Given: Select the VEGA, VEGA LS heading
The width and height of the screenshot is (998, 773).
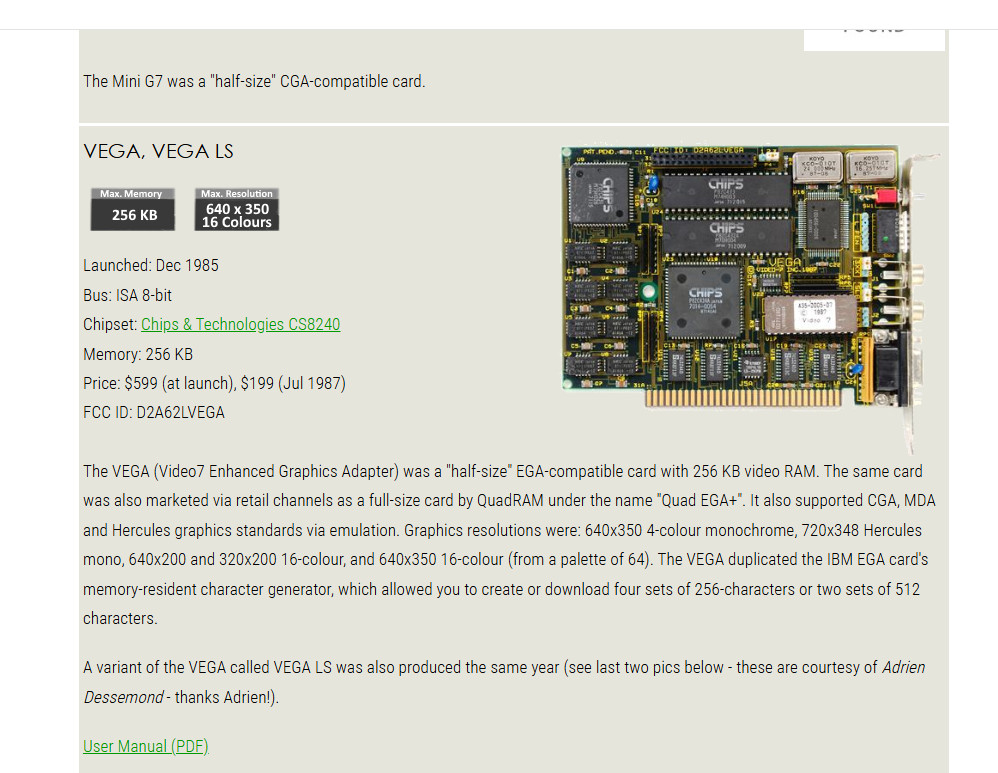Looking at the screenshot, I should point(158,152).
